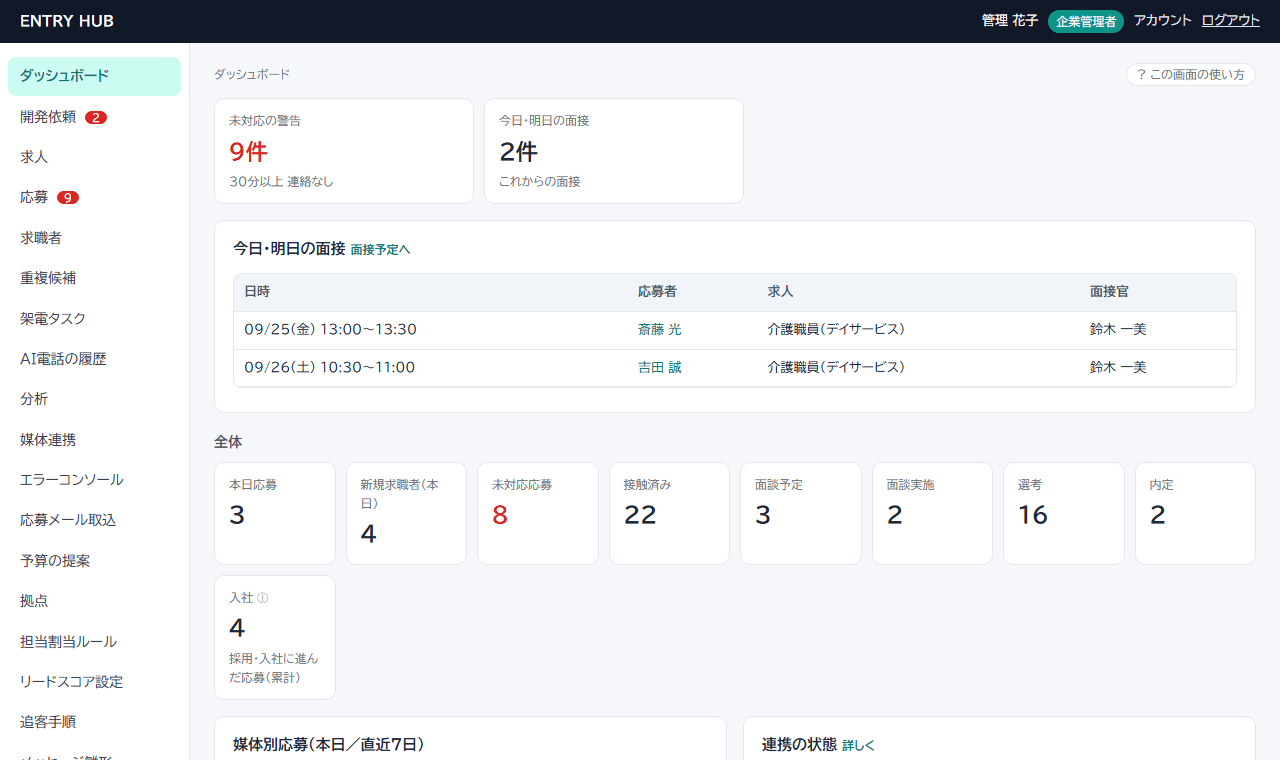
Task: Click the 今日・明日の面接 2件 summary card
Action: [614, 151]
